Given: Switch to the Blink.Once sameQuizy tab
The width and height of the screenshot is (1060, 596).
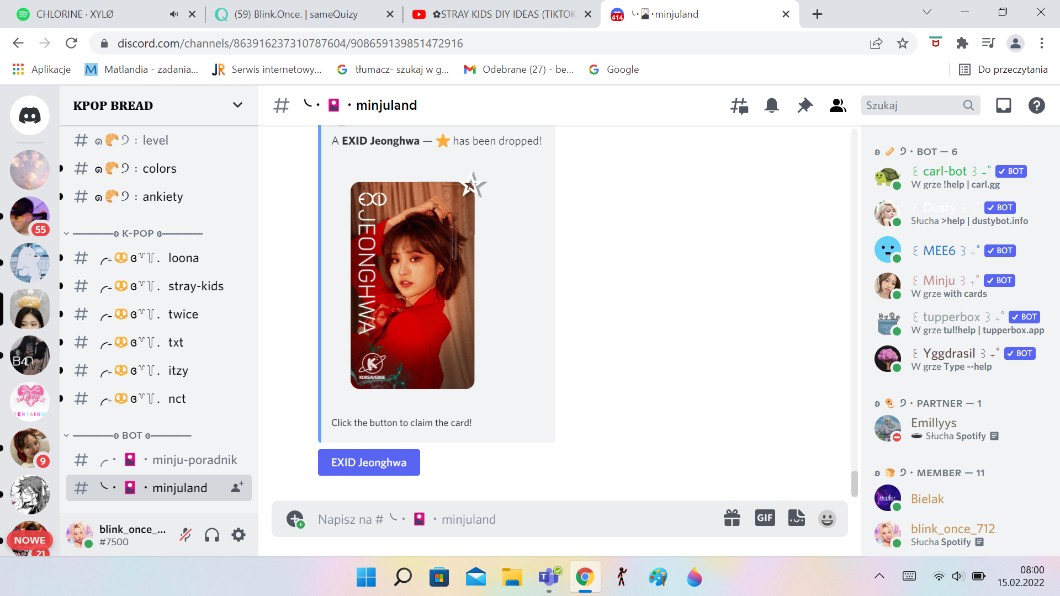Looking at the screenshot, I should point(306,14).
